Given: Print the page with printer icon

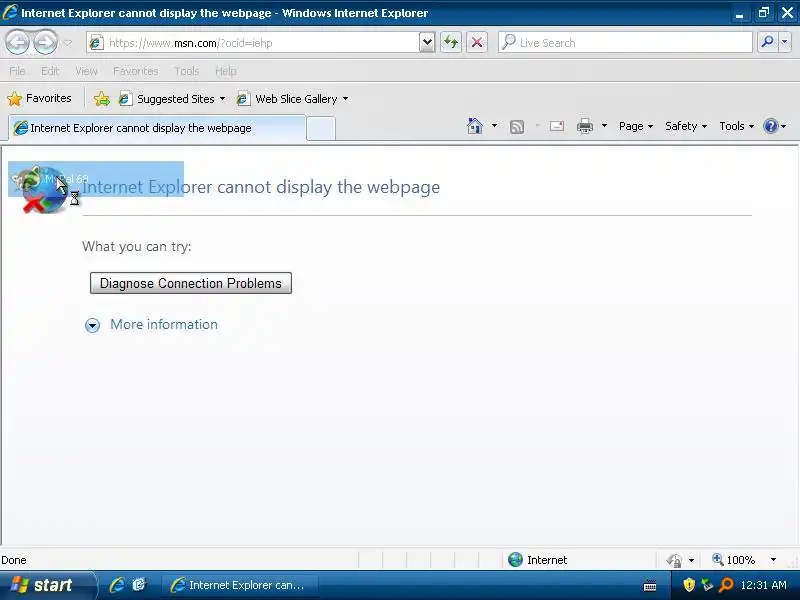Looking at the screenshot, I should click(585, 126).
